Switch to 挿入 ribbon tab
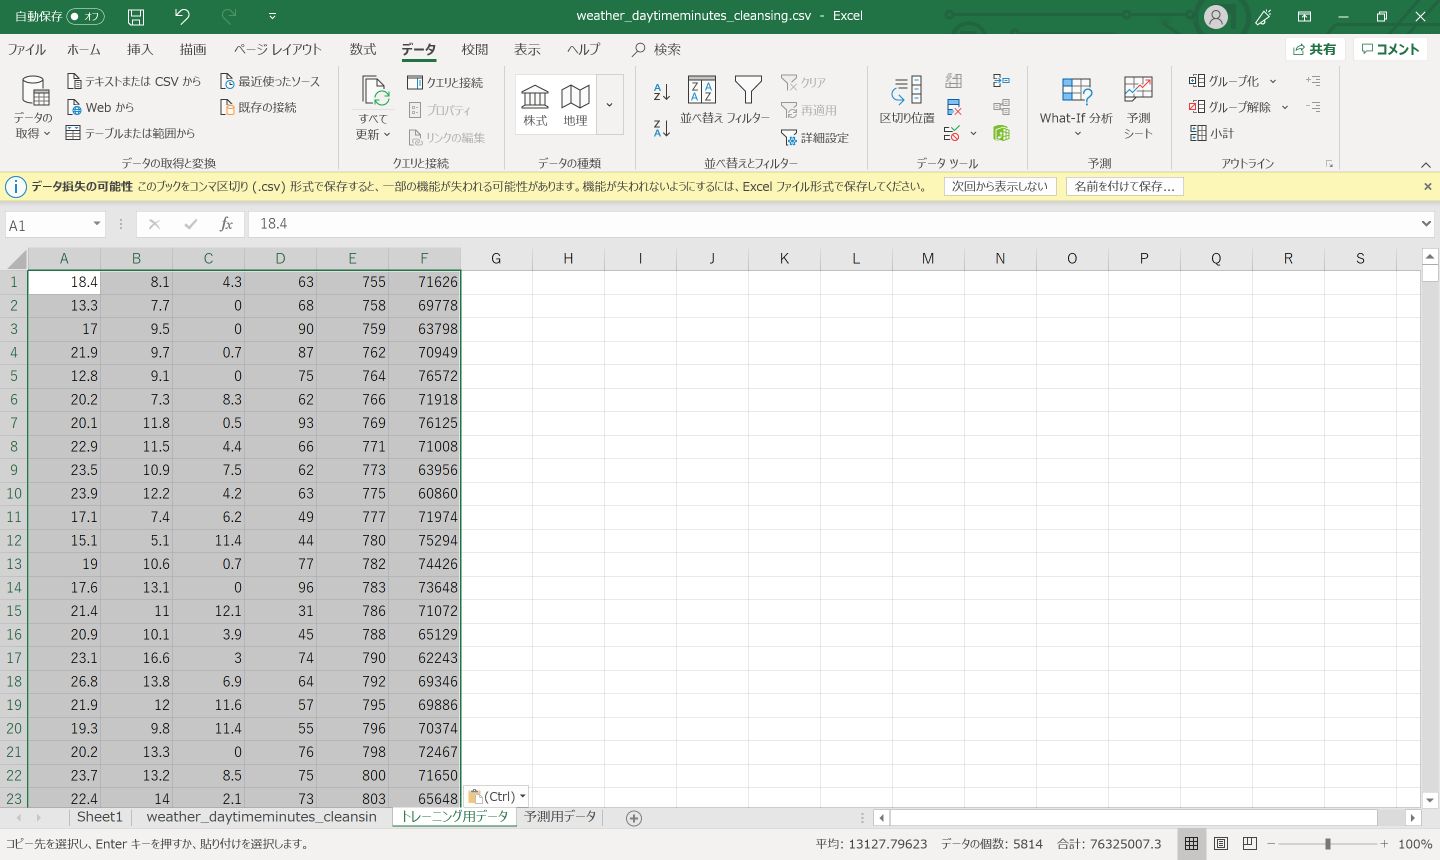1440x860 pixels. pyautogui.click(x=140, y=49)
